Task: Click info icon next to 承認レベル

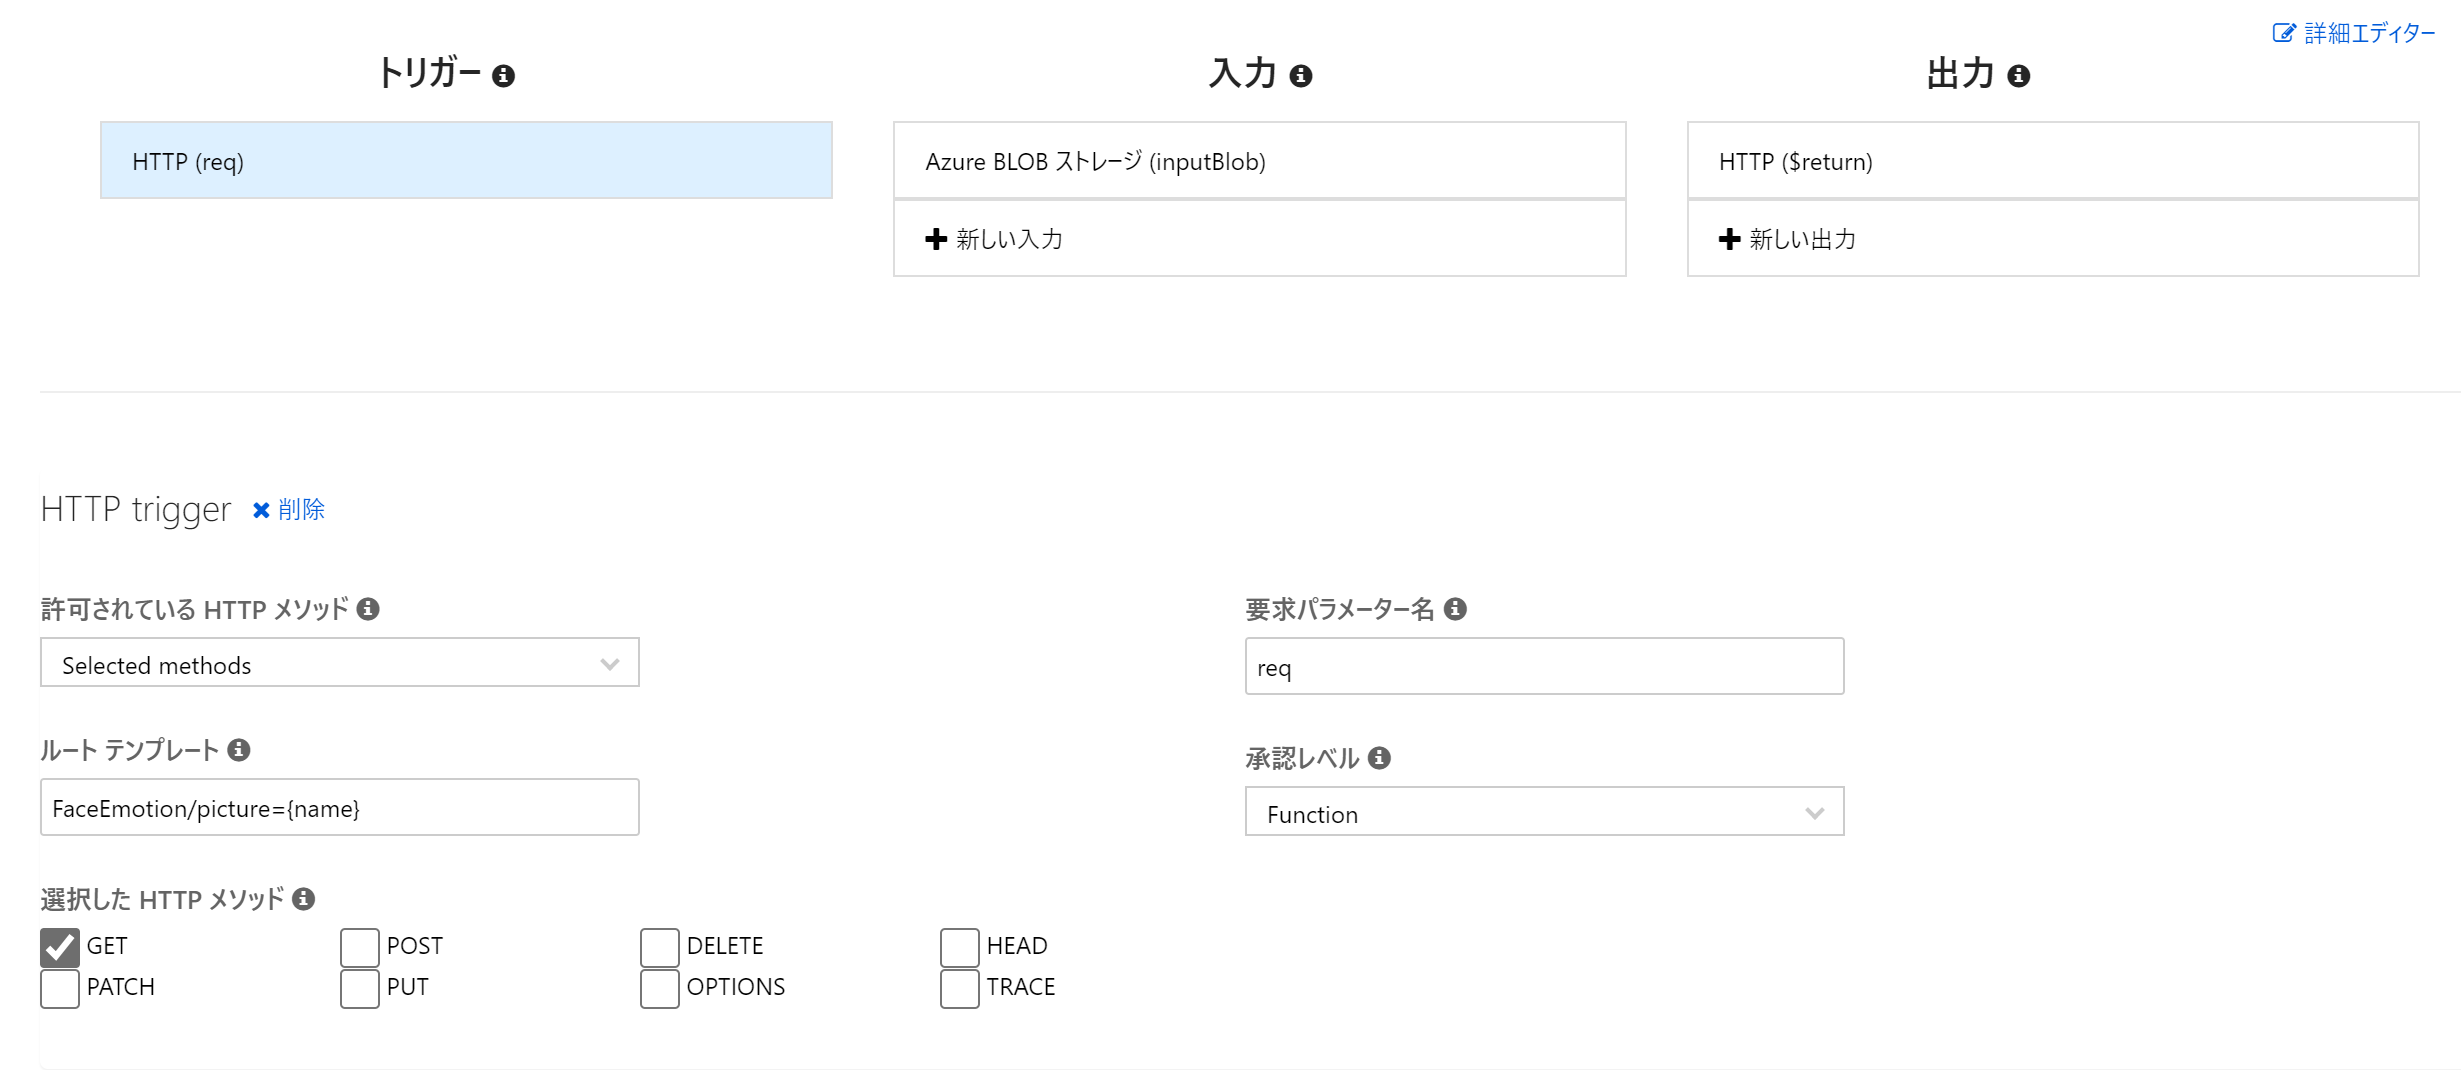Action: 1379,758
